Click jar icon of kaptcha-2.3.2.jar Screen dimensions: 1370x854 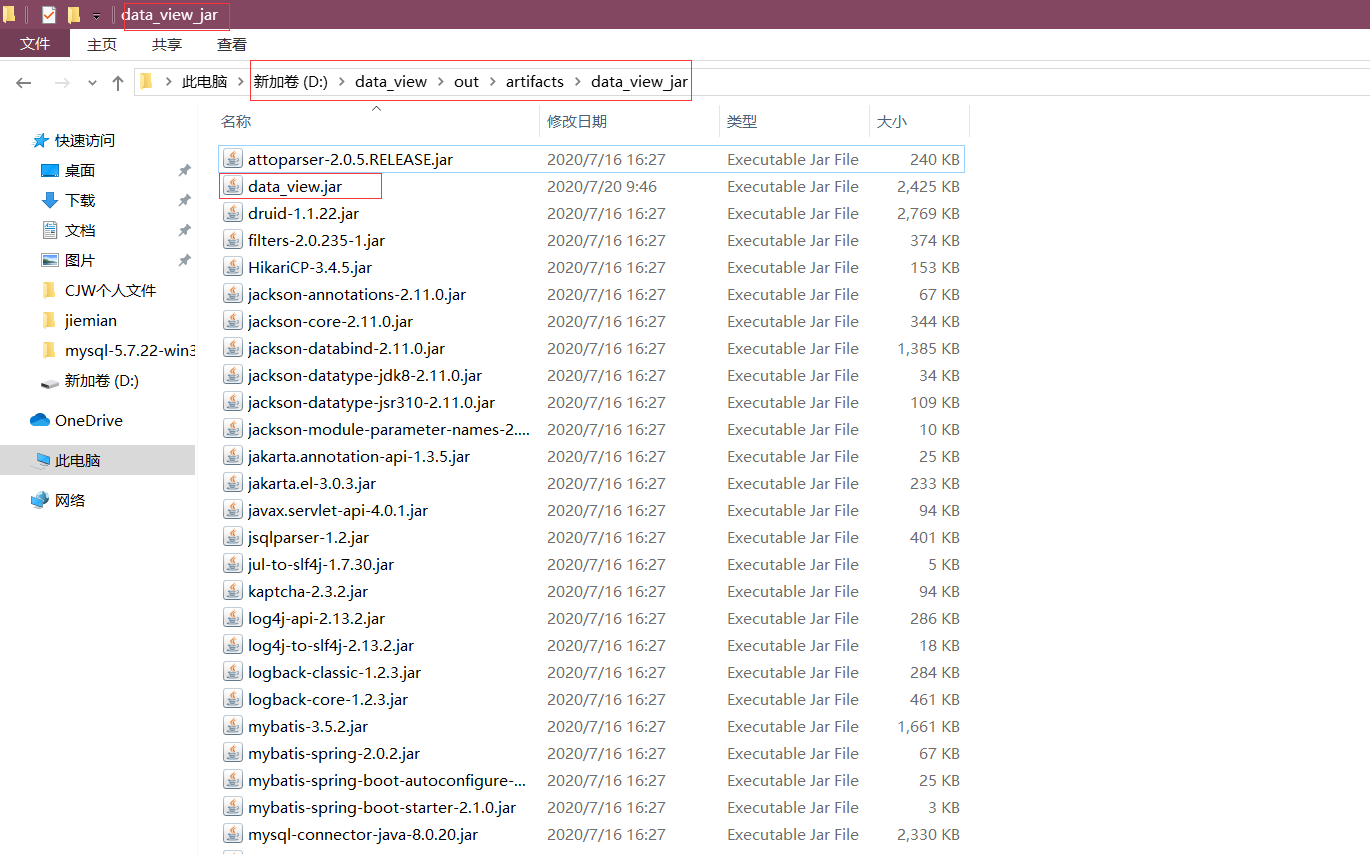[233, 591]
